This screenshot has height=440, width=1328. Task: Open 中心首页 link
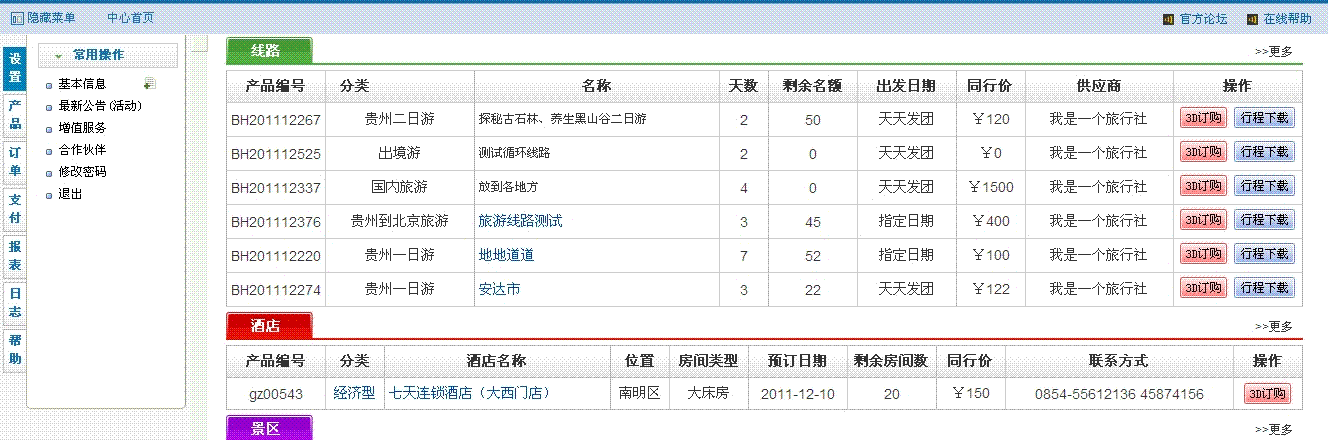[x=130, y=18]
